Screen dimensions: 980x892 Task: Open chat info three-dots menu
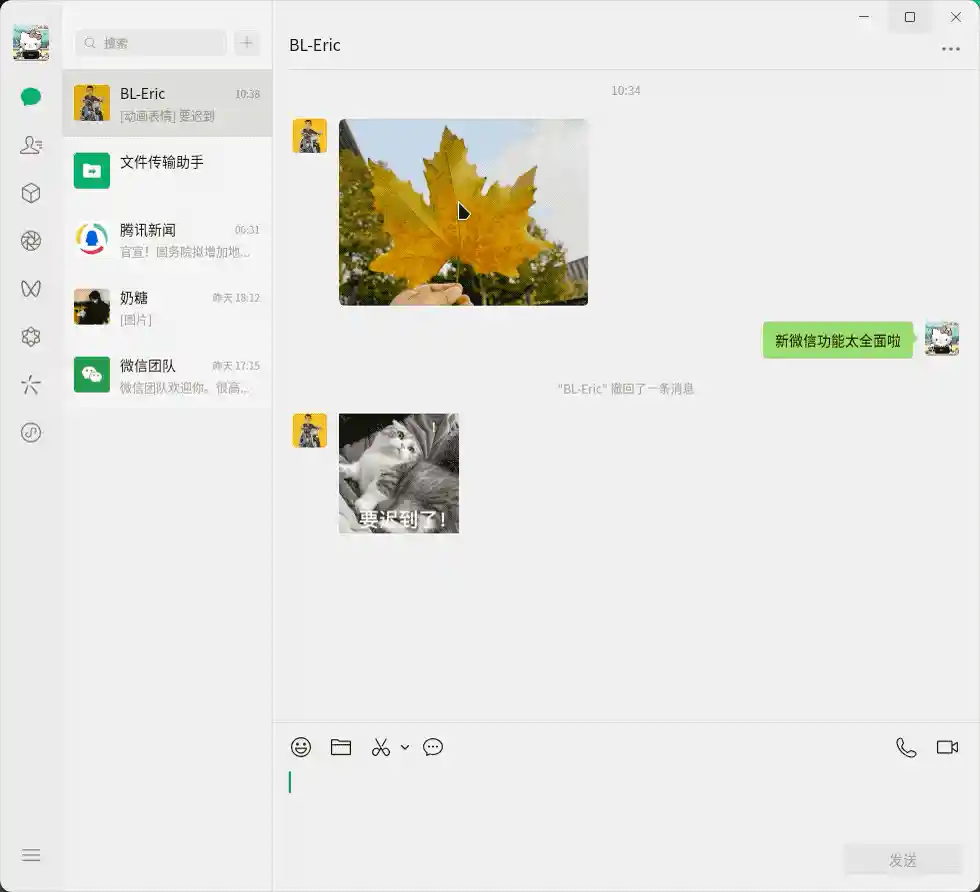tap(951, 49)
